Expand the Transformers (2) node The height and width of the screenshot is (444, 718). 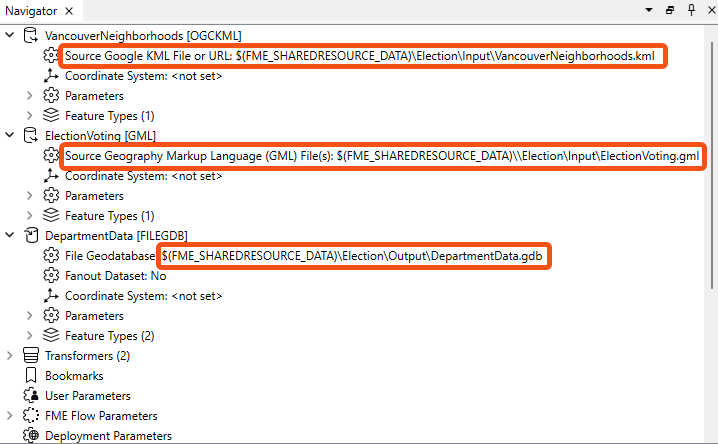coord(10,356)
